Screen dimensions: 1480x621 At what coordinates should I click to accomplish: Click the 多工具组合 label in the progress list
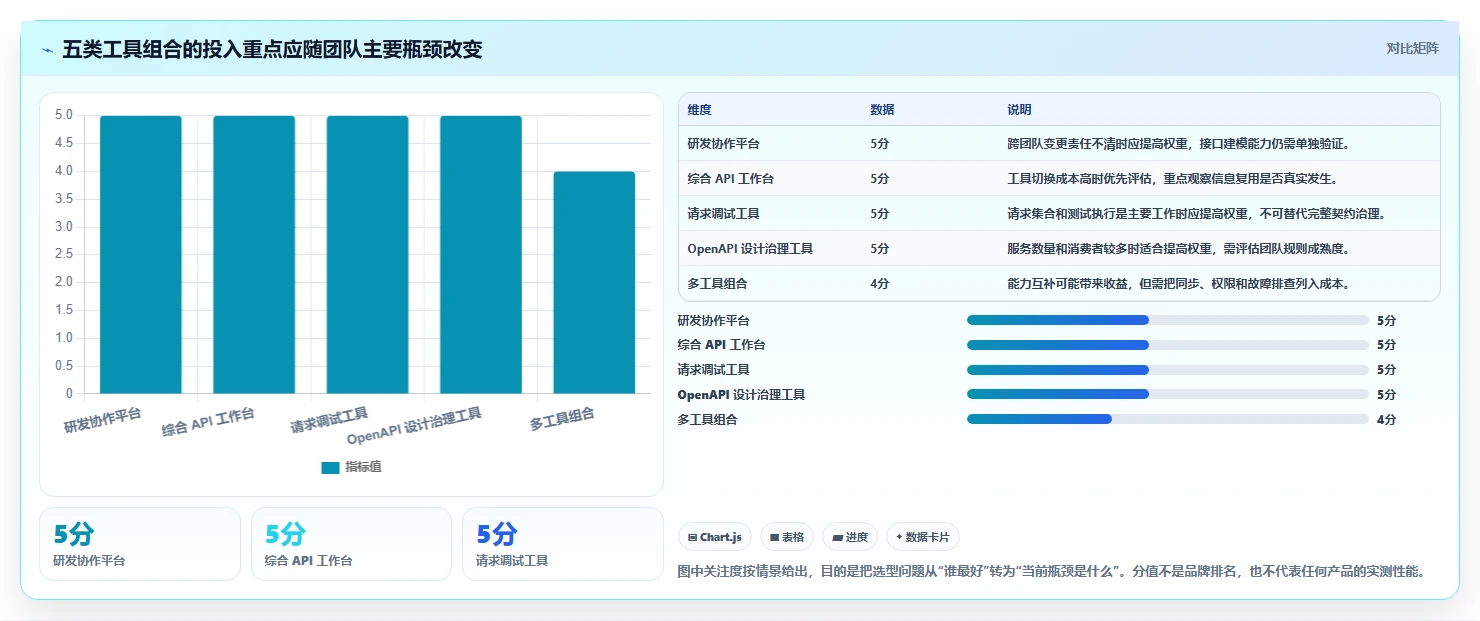point(707,420)
